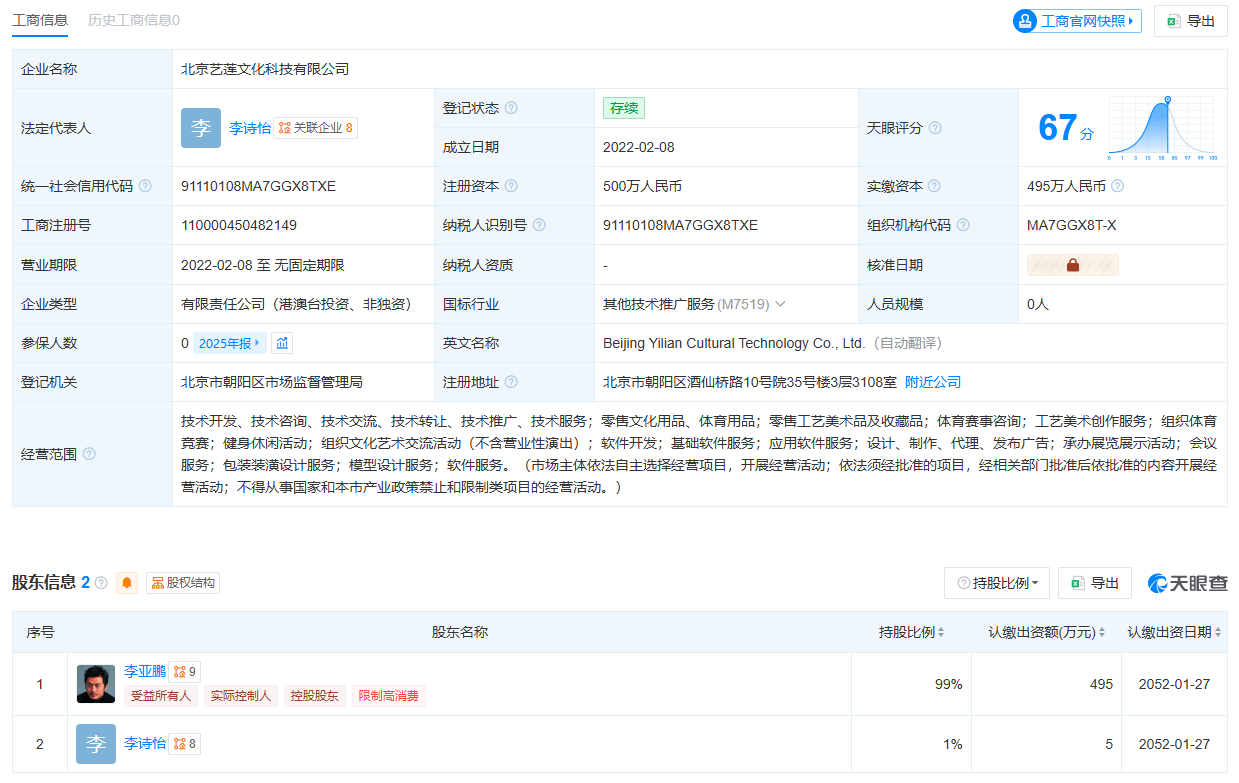This screenshot has width=1239, height=783.
Task: Click the orange bell alert icon
Action: click(127, 583)
